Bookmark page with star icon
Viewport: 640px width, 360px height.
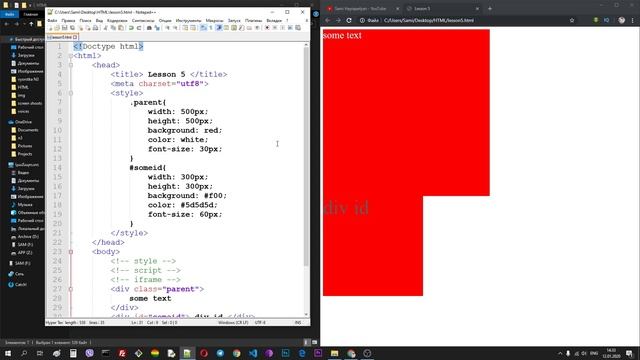coord(572,20)
